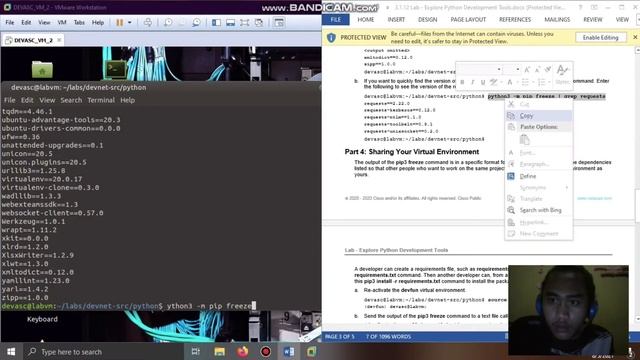Open VMware Edit menu

[x=26, y=22]
